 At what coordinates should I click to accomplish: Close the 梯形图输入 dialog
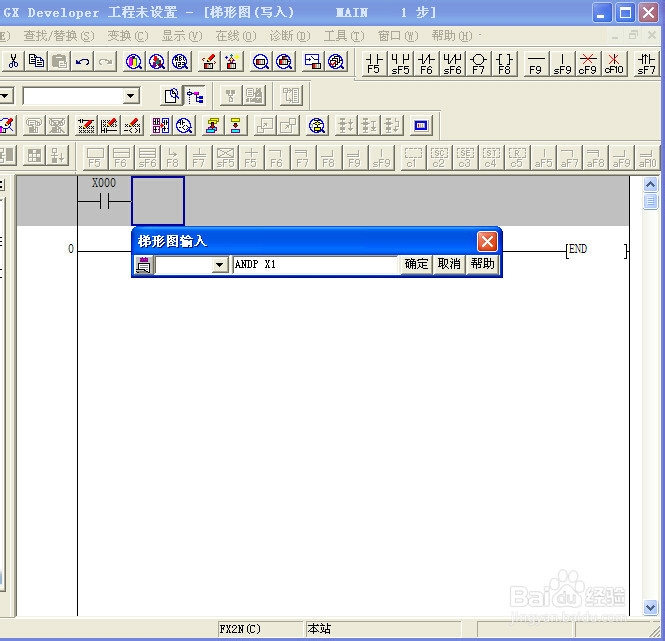[x=487, y=242]
